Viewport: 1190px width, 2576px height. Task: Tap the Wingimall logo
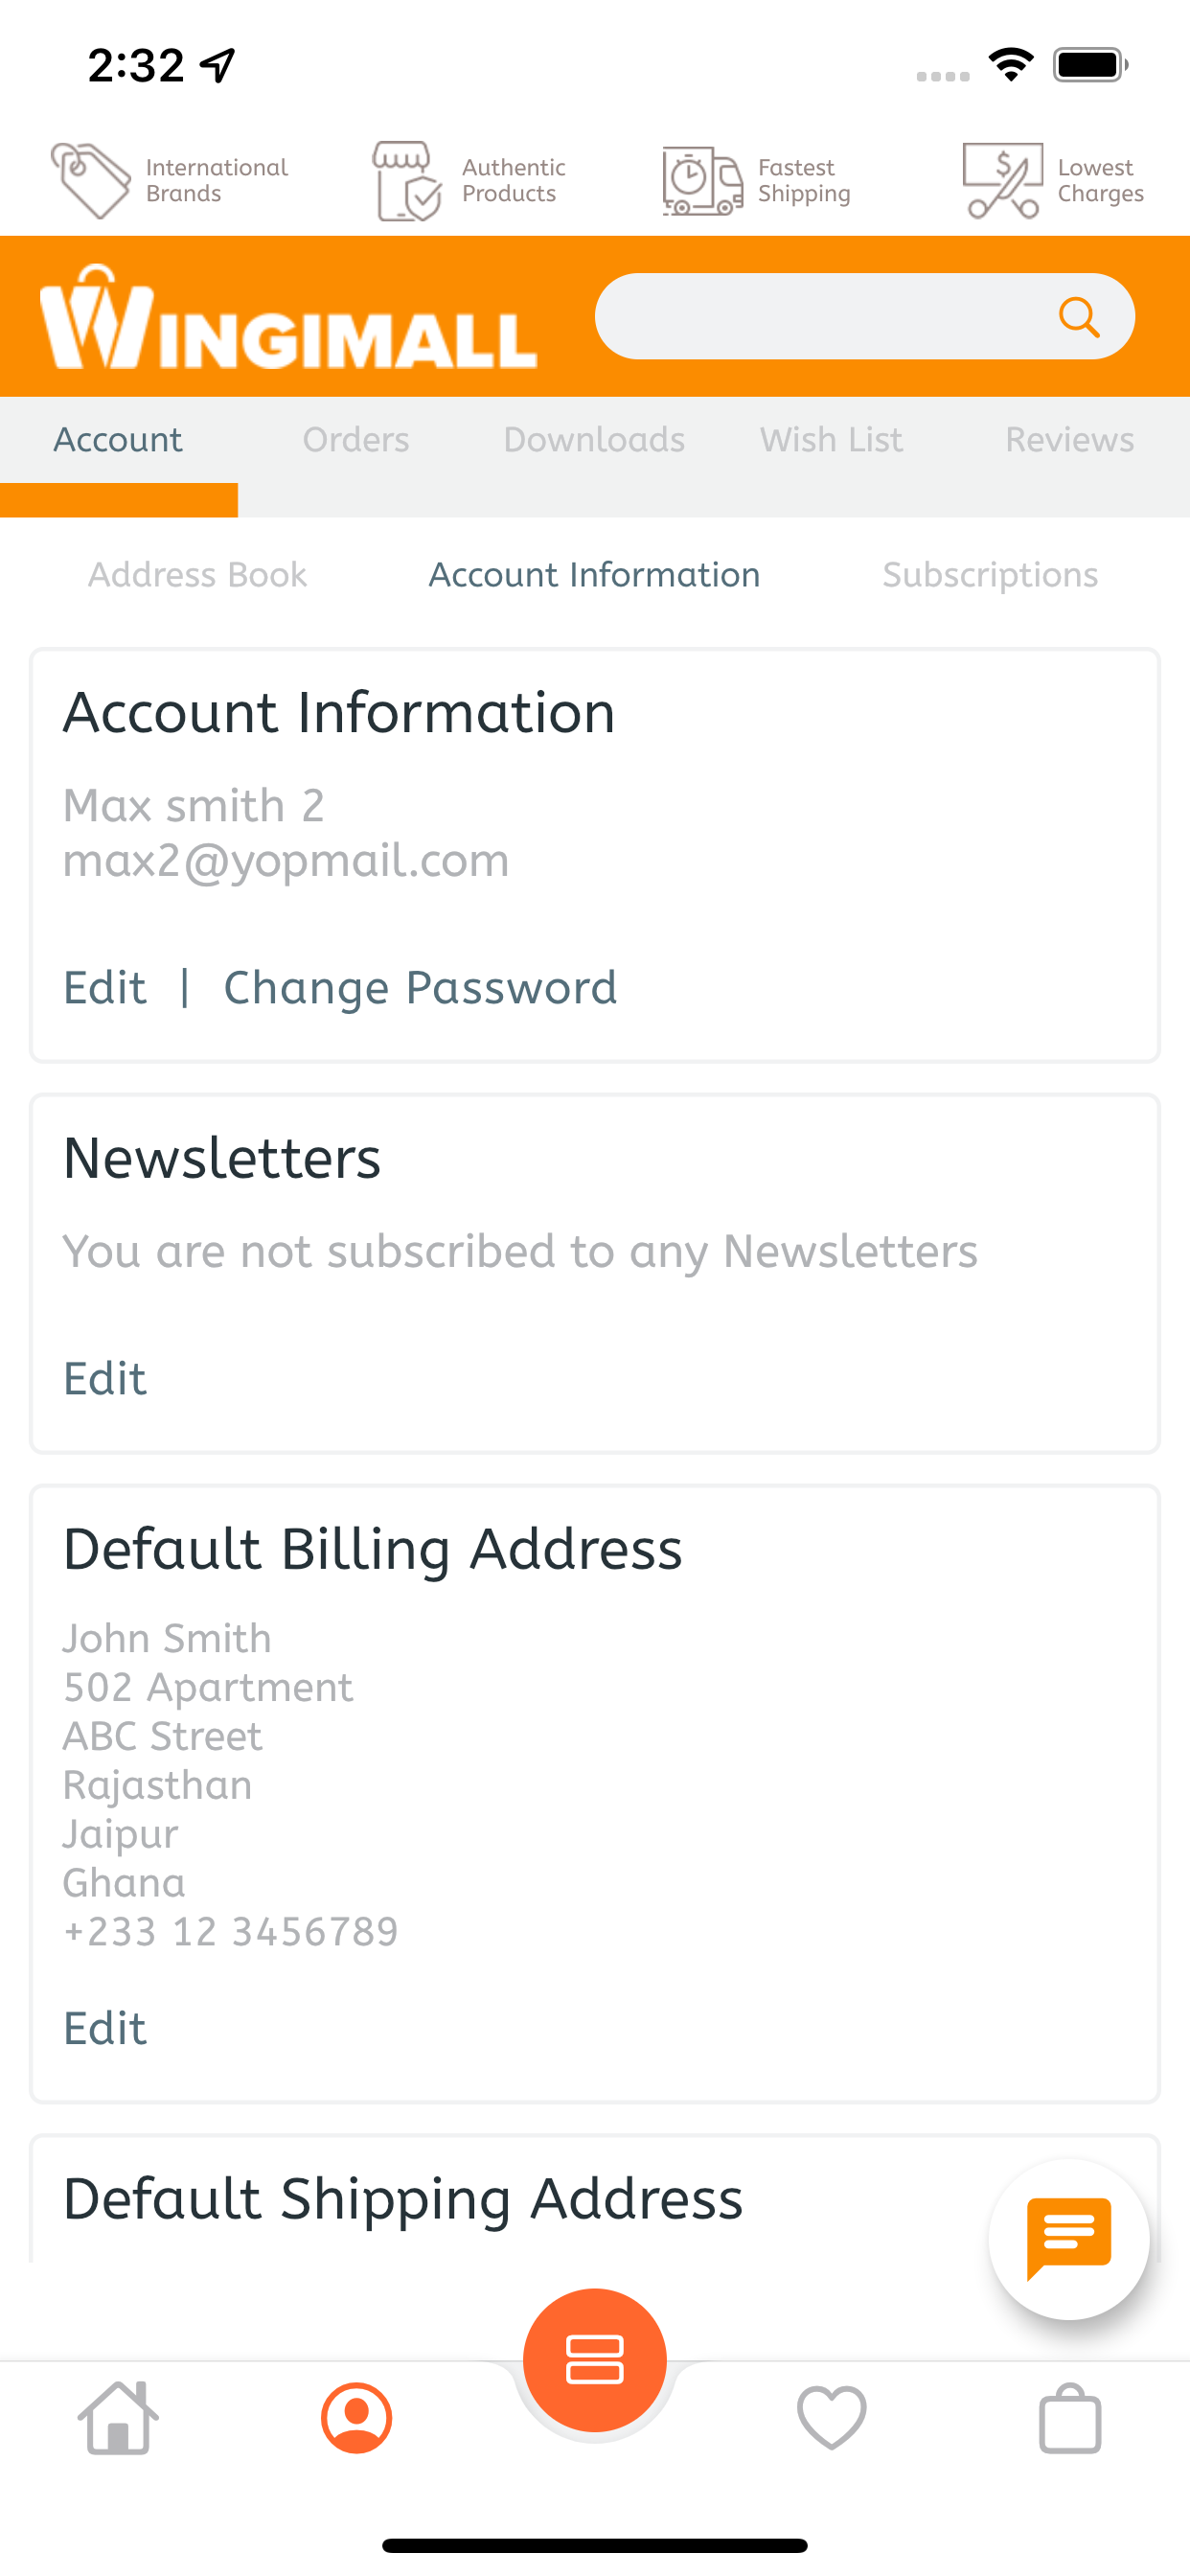(288, 318)
